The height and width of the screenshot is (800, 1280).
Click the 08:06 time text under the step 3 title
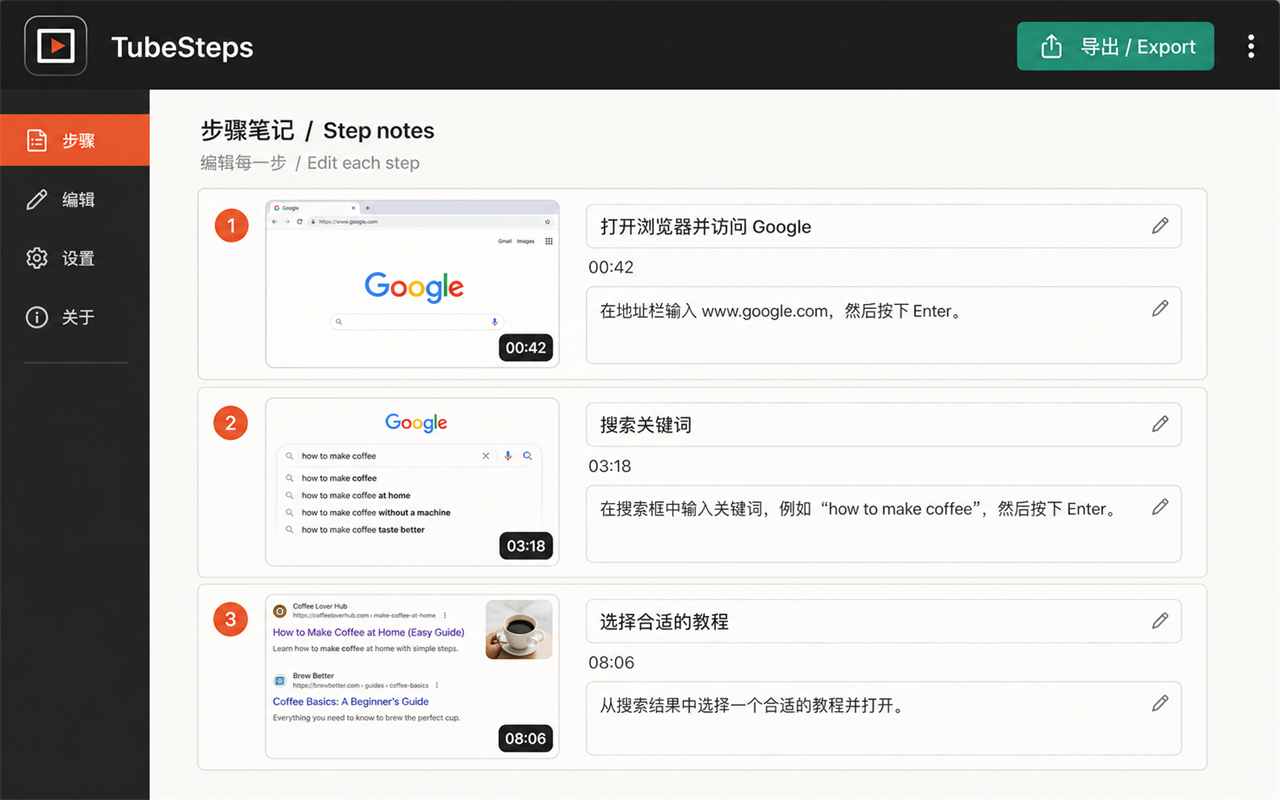coord(611,662)
